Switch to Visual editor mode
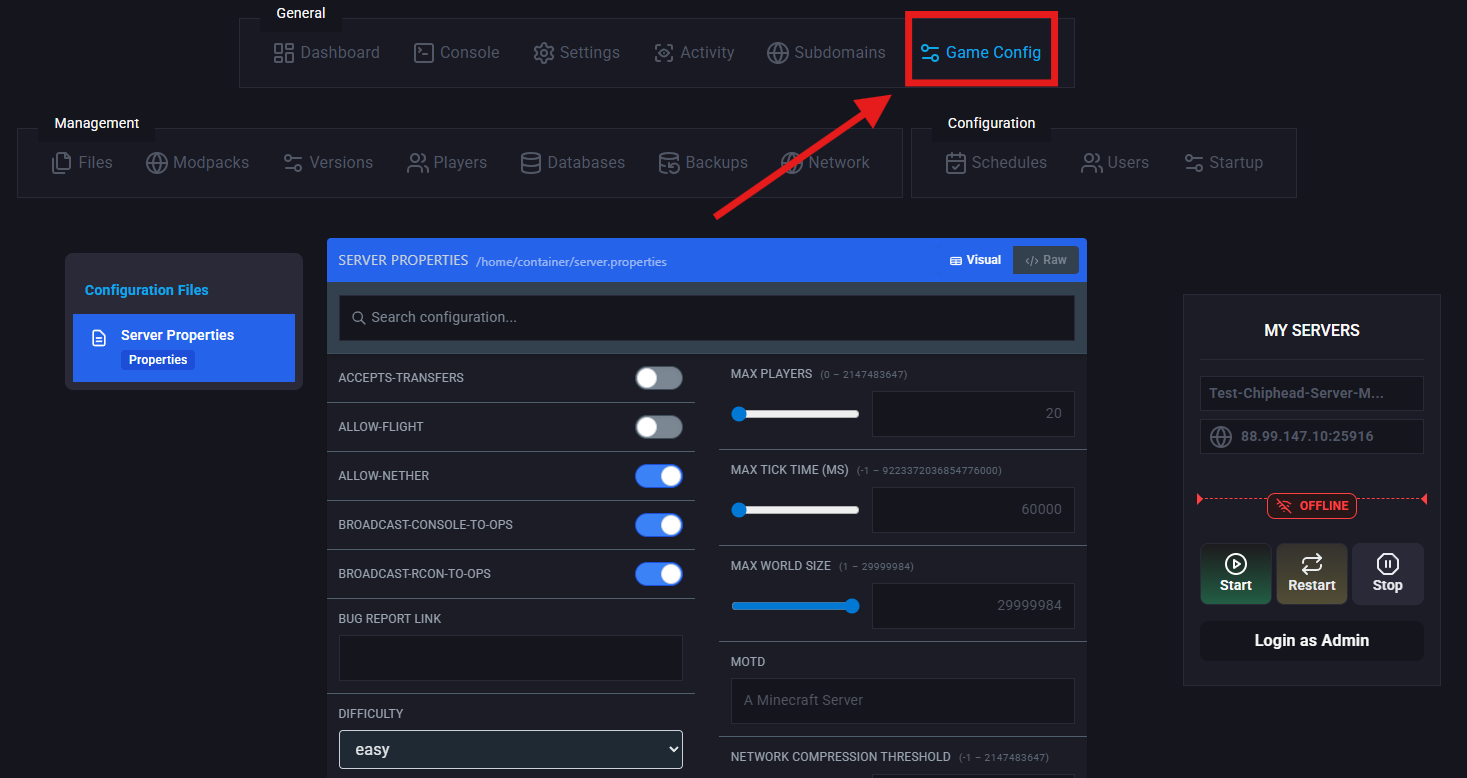Image resolution: width=1467 pixels, height=778 pixels. pos(975,260)
